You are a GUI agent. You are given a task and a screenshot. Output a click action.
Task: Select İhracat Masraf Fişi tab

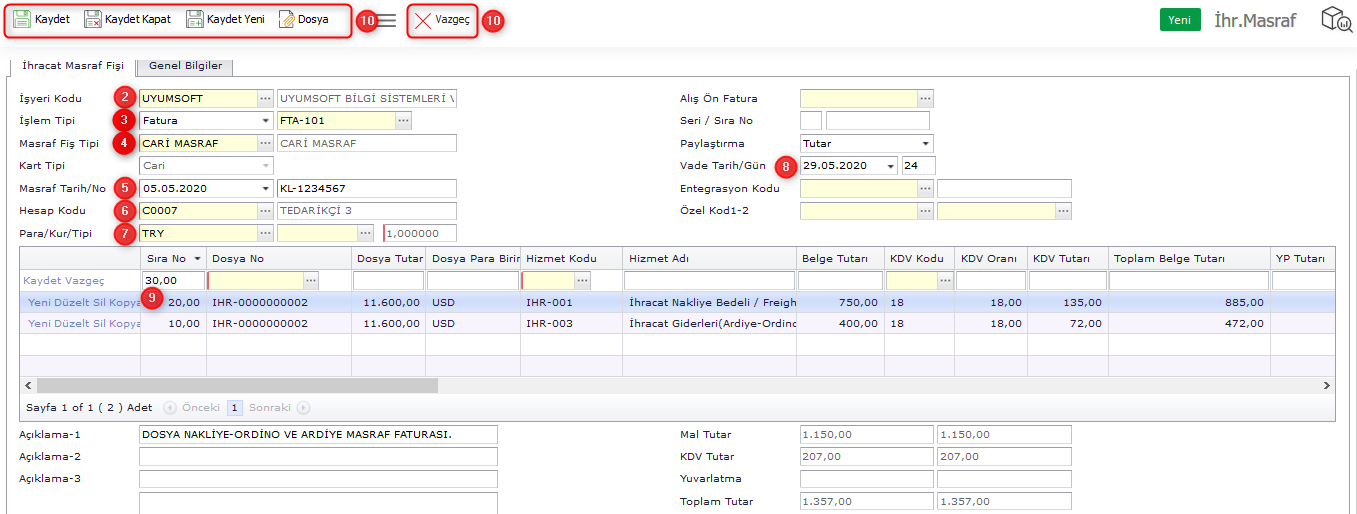point(73,66)
